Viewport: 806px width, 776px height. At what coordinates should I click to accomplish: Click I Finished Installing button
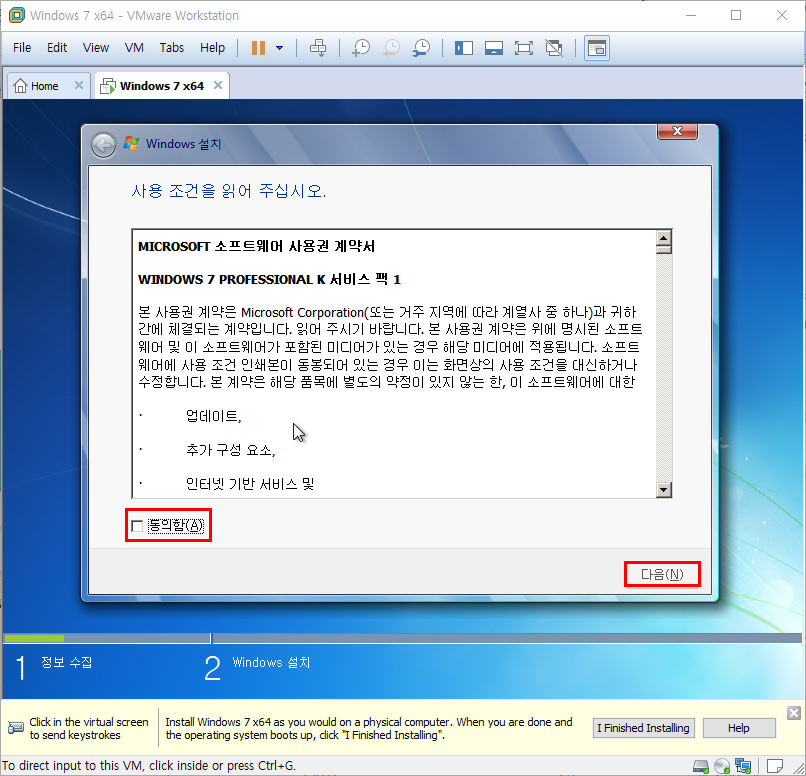(643, 728)
